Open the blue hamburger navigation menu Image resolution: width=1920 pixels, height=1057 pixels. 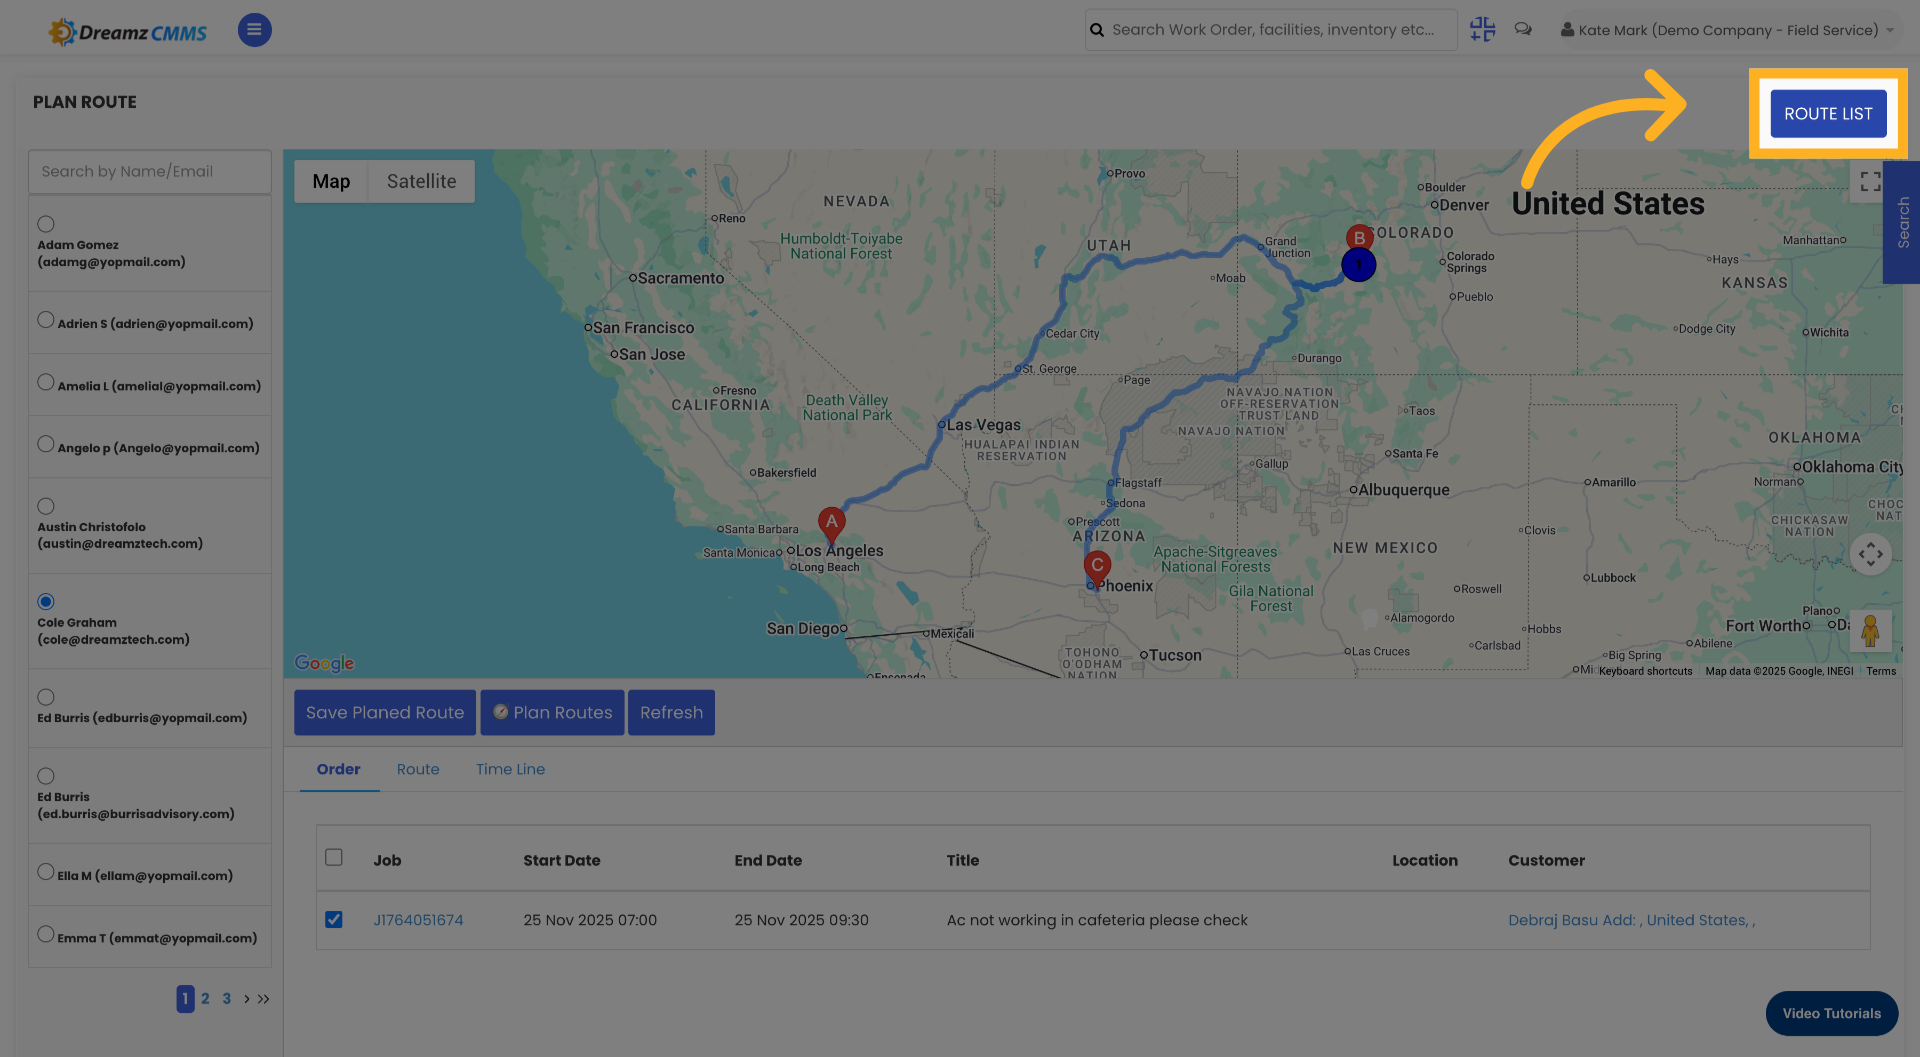(x=254, y=30)
